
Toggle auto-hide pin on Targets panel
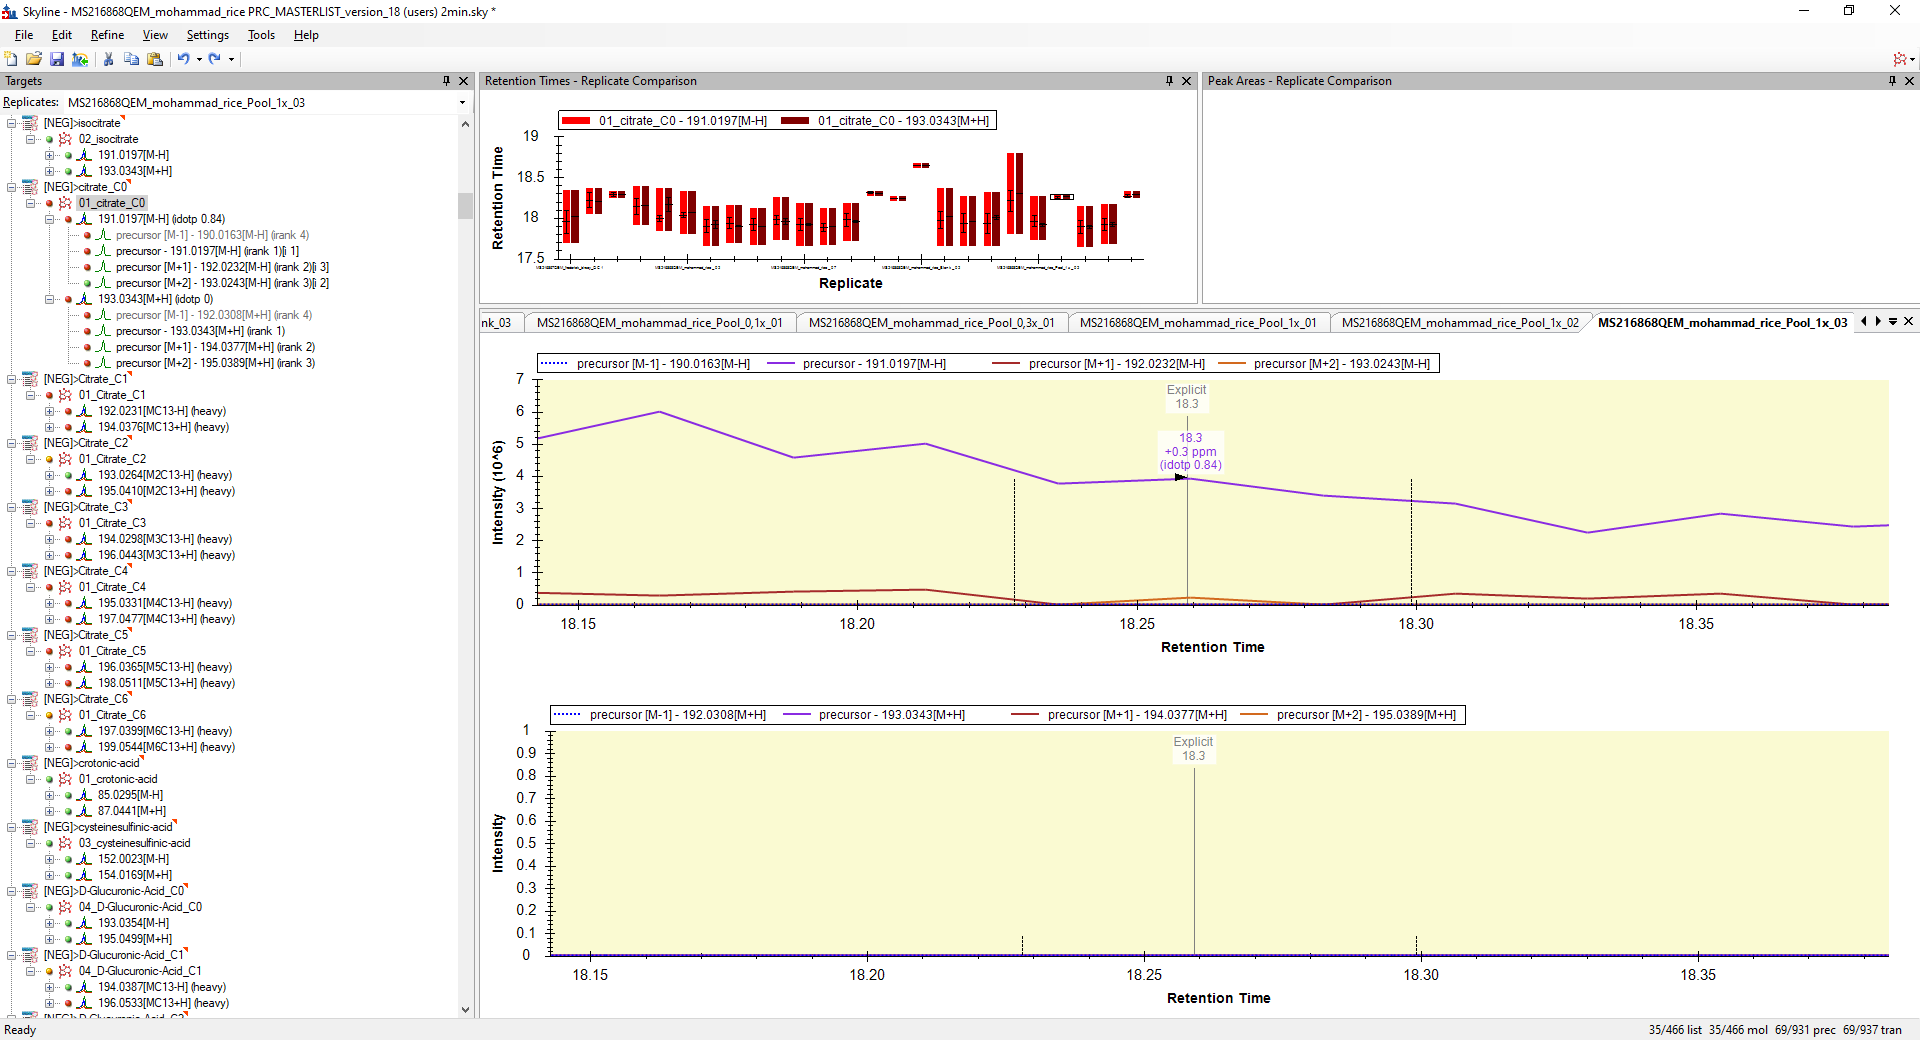coord(446,81)
